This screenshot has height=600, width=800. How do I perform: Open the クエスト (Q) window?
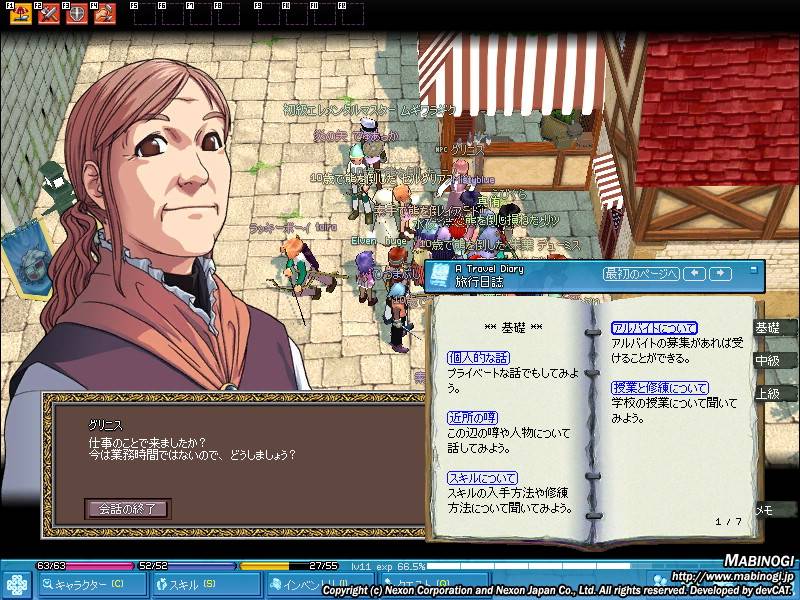433,585
